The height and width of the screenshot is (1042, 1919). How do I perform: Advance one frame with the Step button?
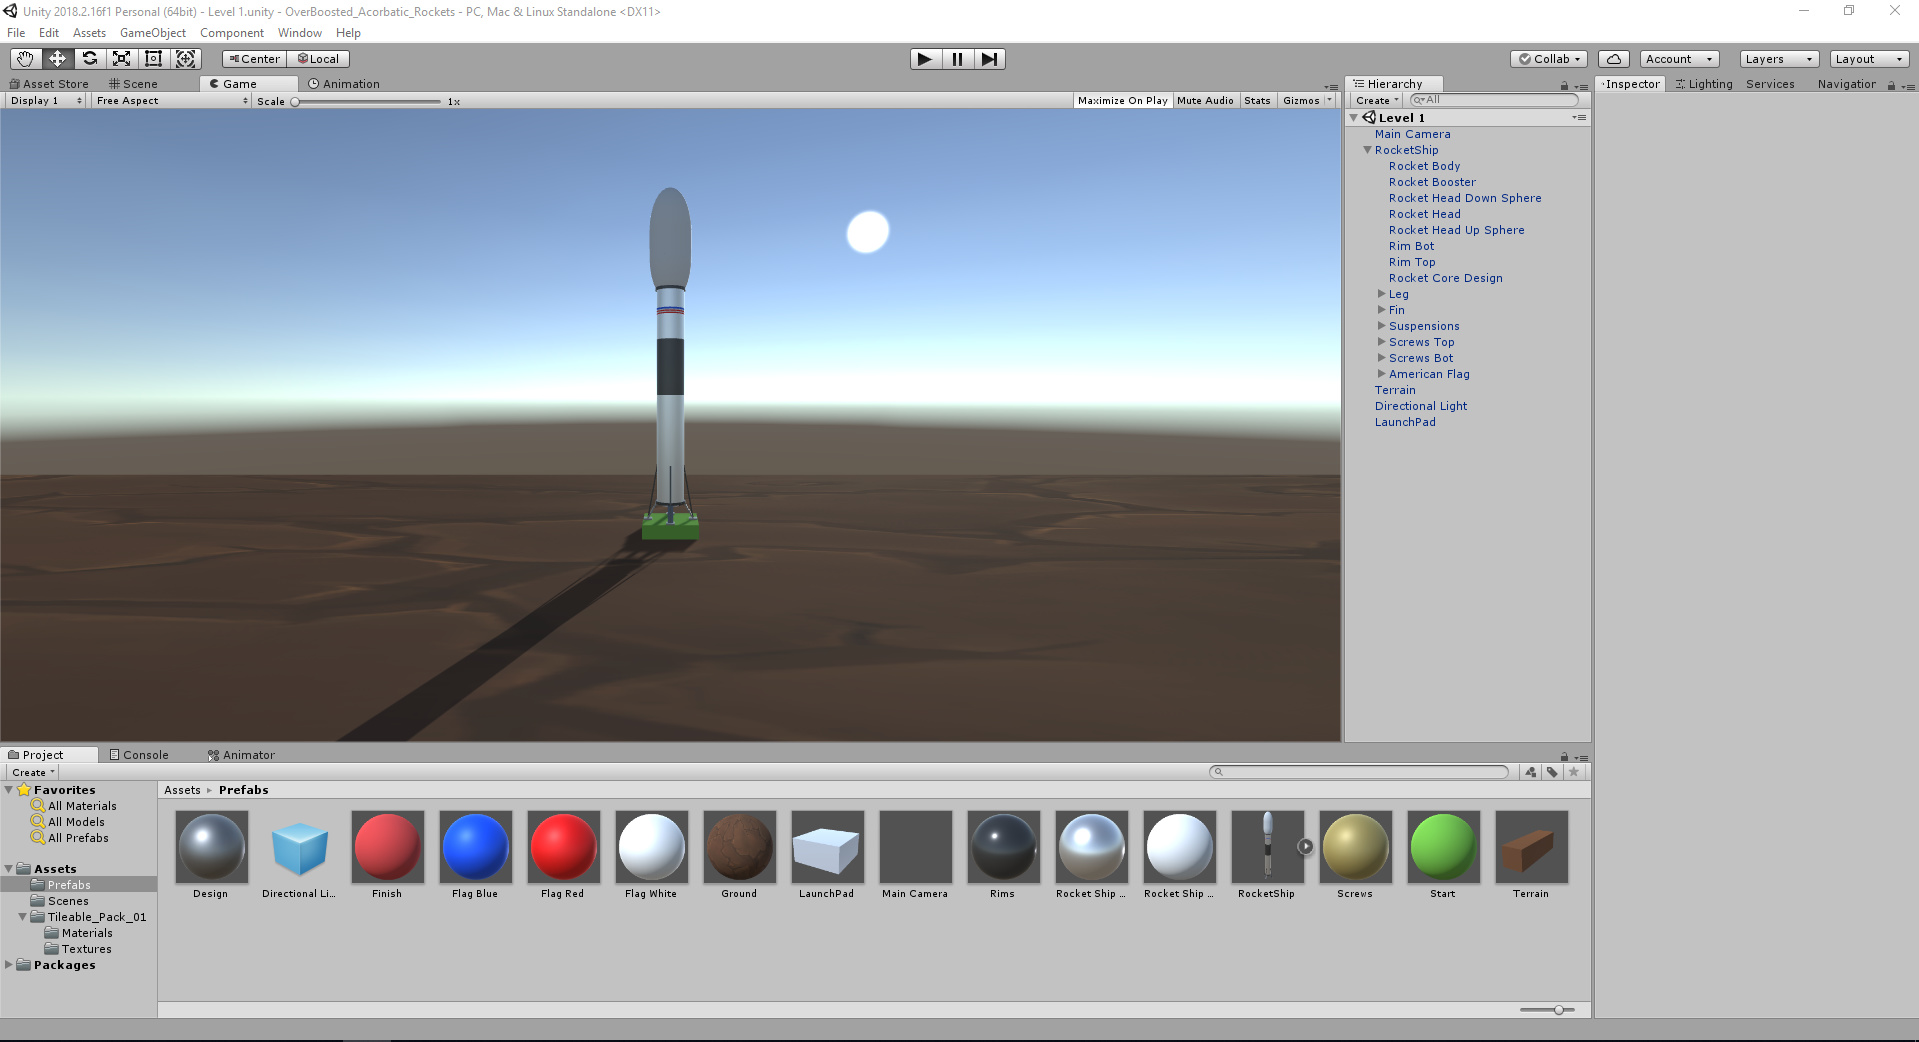click(989, 59)
